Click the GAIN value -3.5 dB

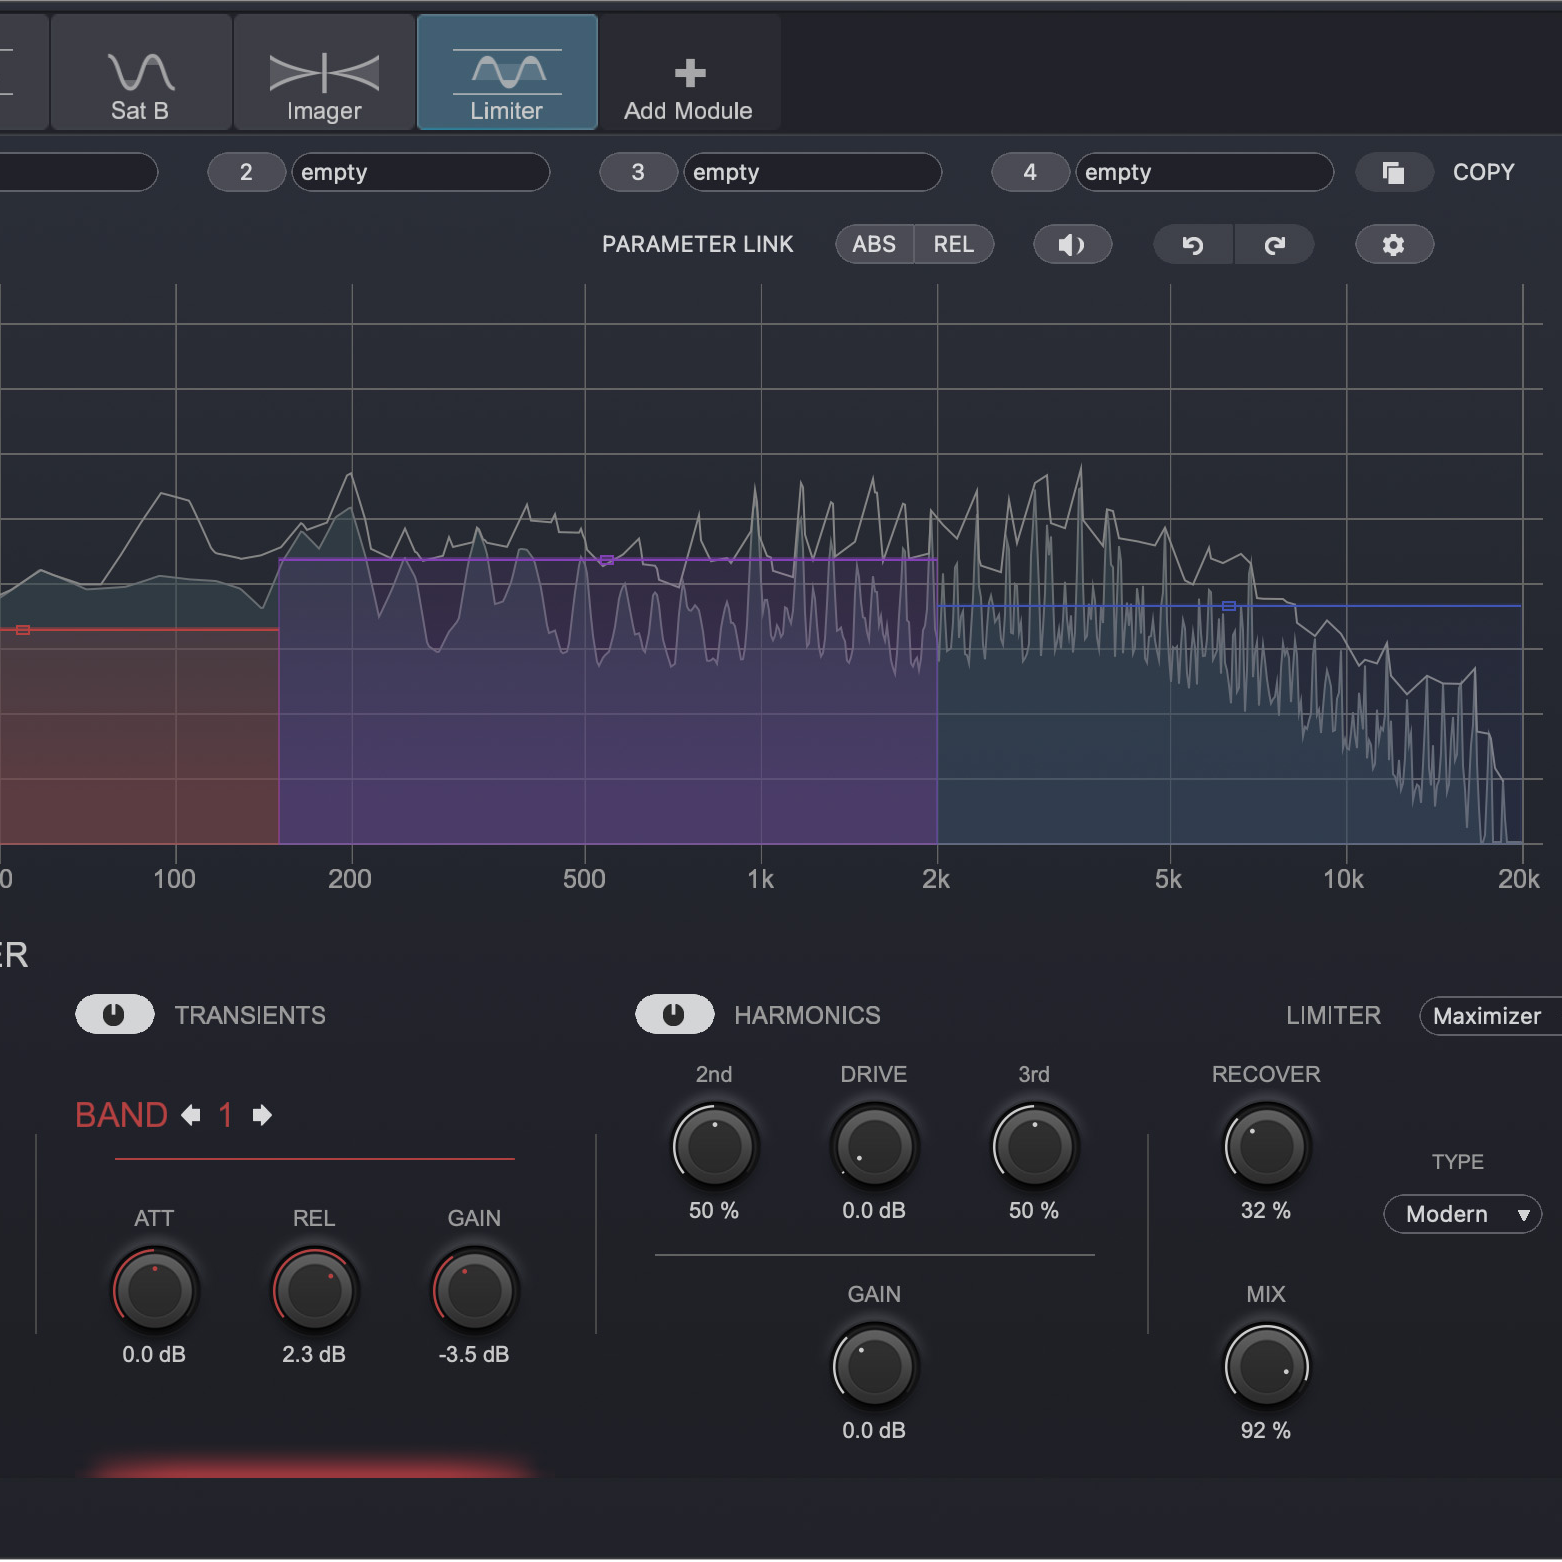474,1354
